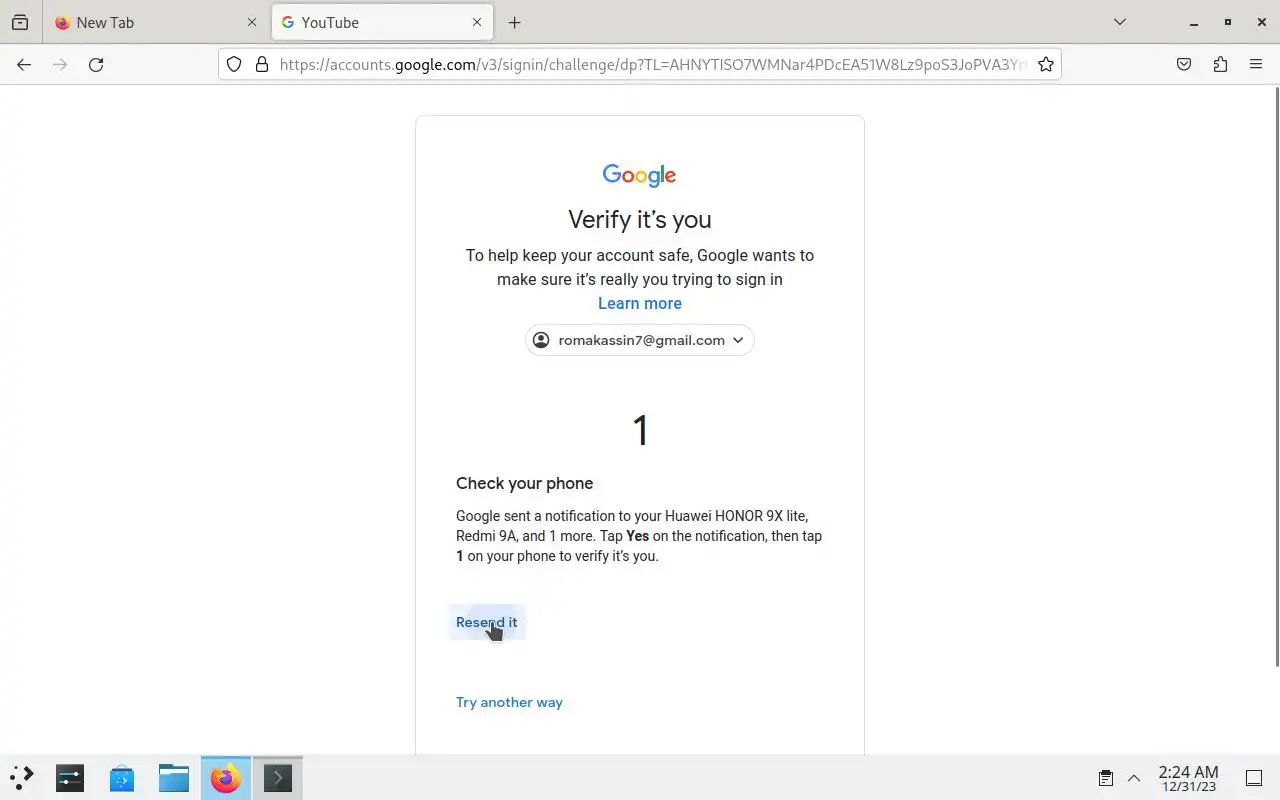This screenshot has width=1280, height=800.
Task: Reload the current page
Action: 96,64
